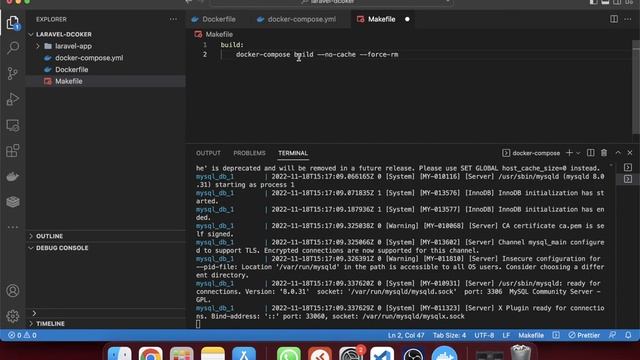This screenshot has width=640, height=360.
Task: Open the Manage gear settings menu
Action: coord(13,316)
